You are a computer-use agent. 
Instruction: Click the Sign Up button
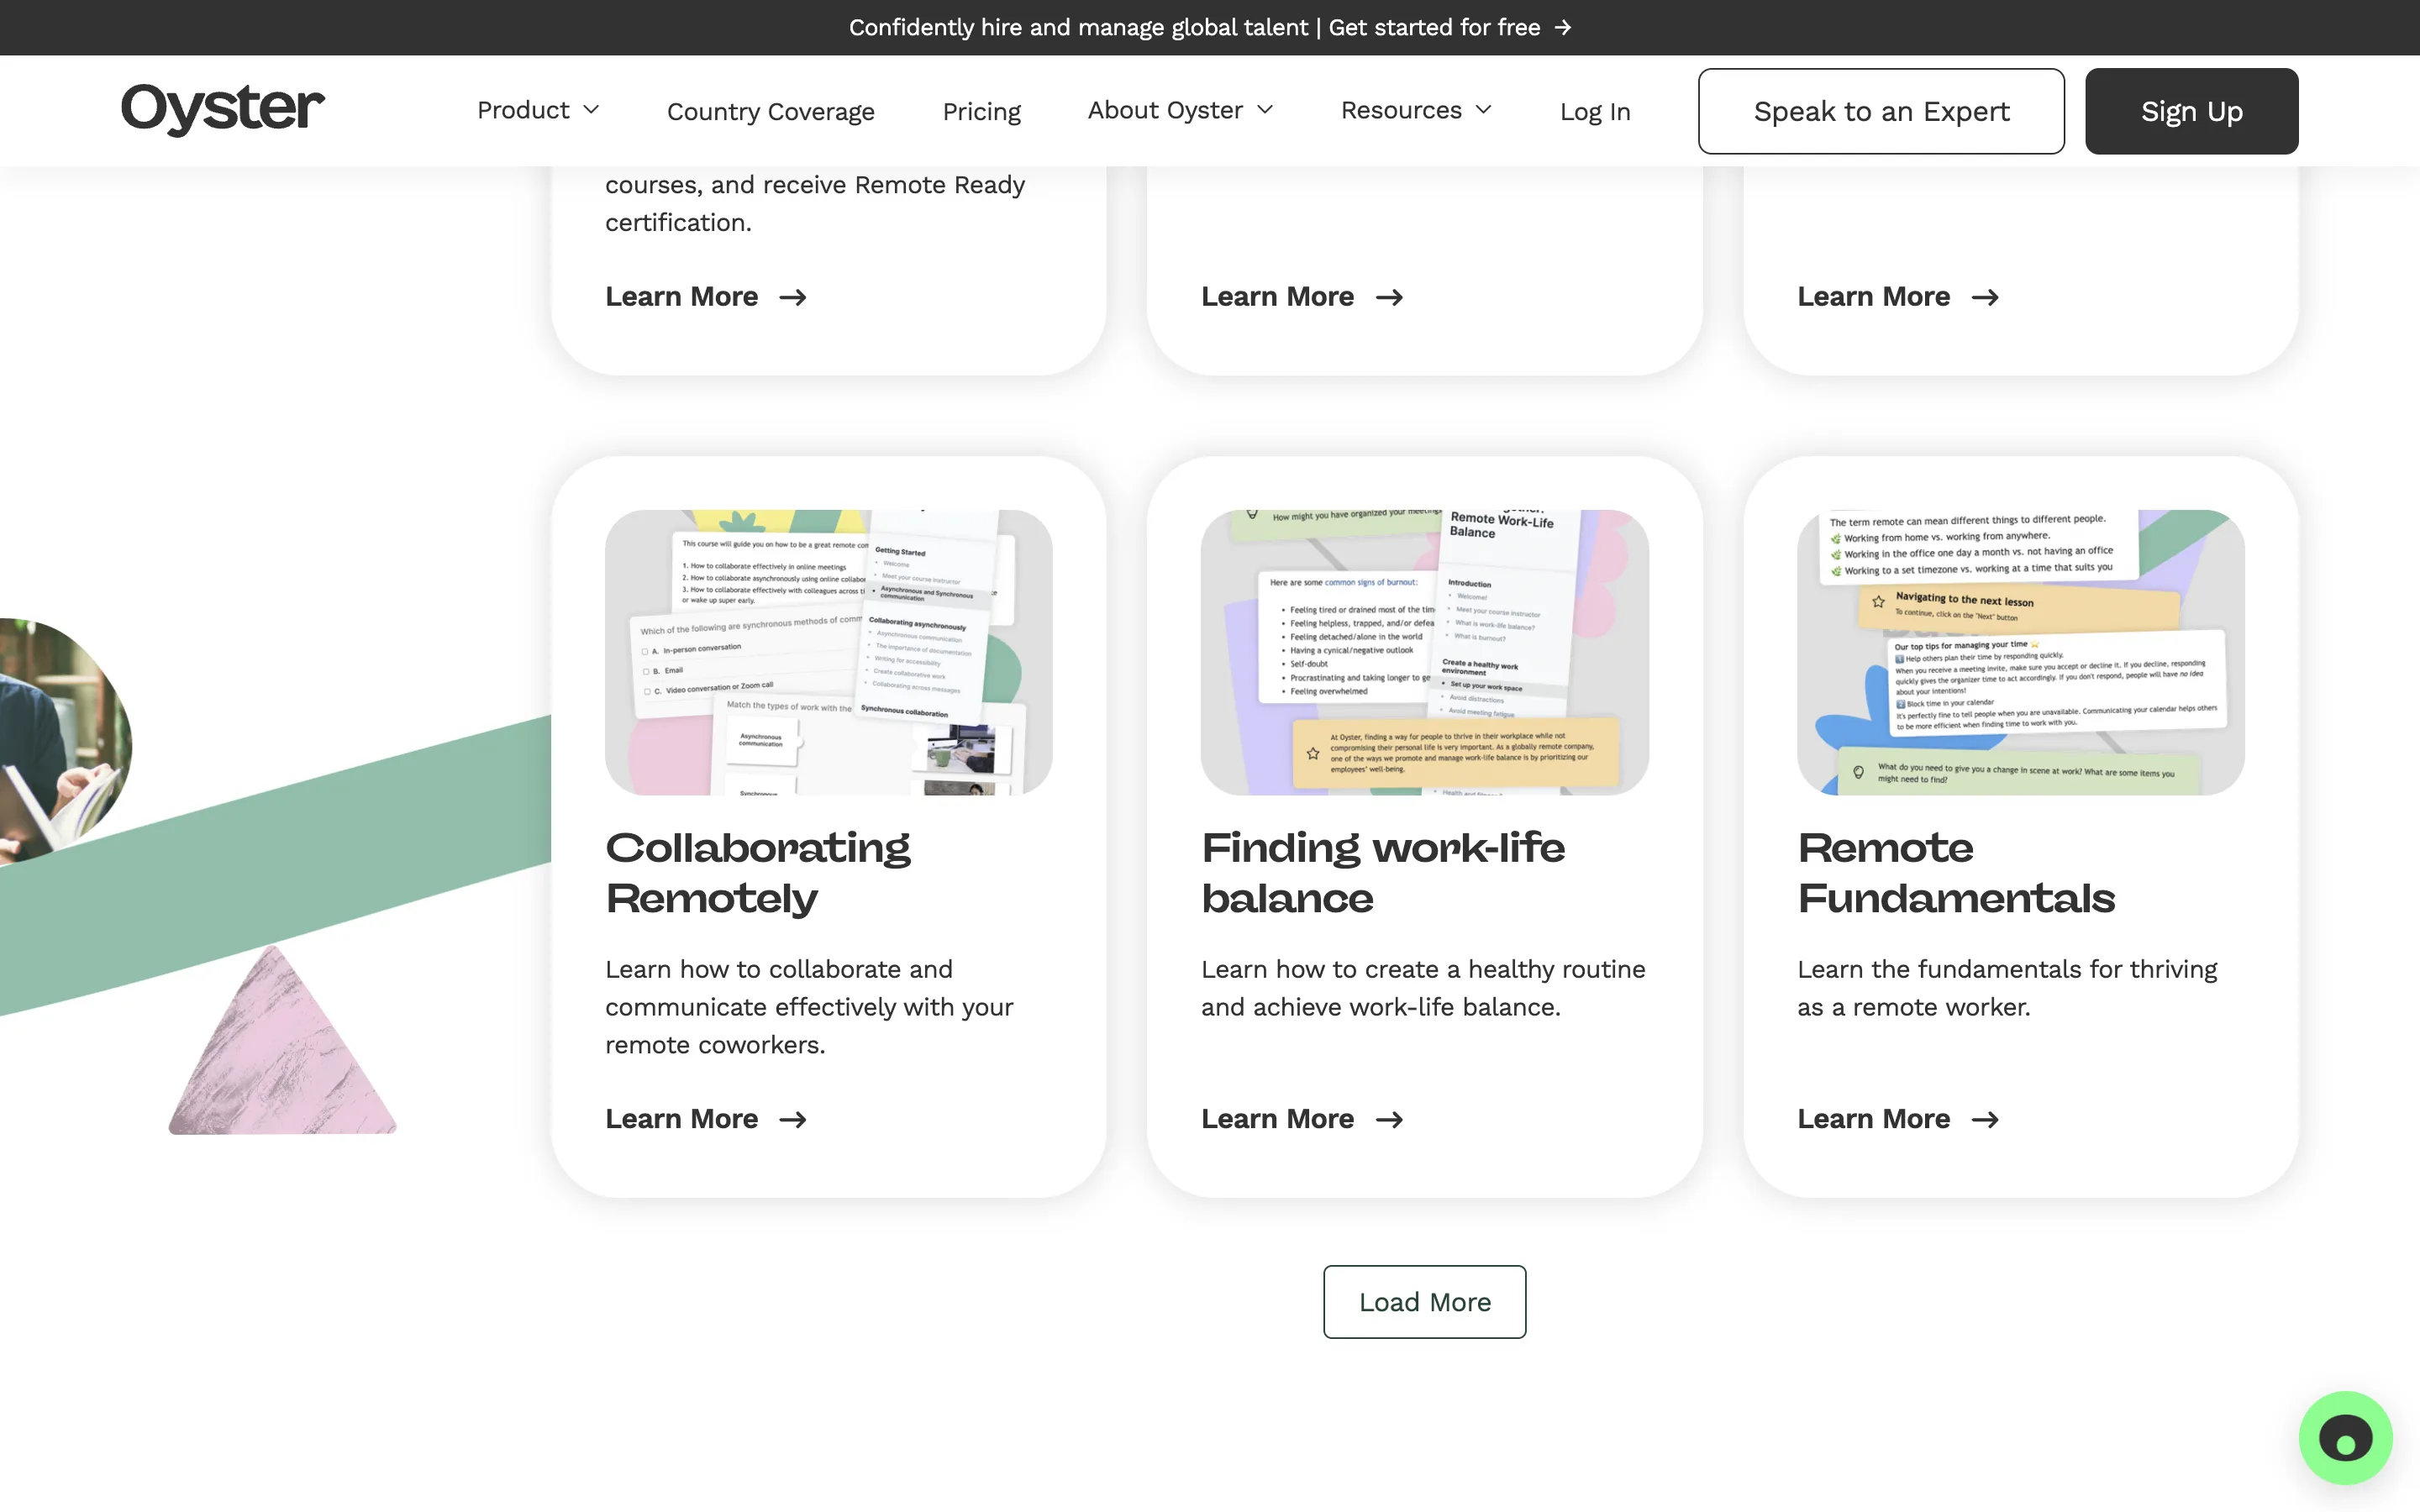[x=2191, y=111]
